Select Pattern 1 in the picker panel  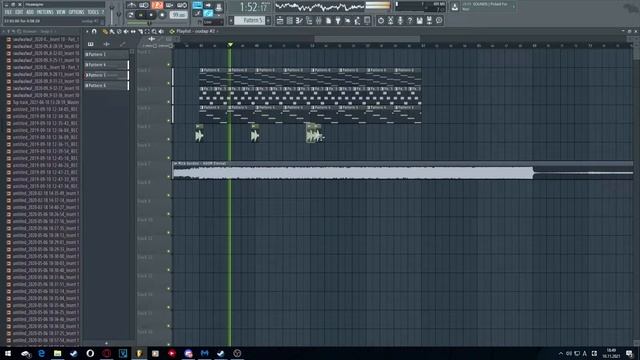(106, 54)
